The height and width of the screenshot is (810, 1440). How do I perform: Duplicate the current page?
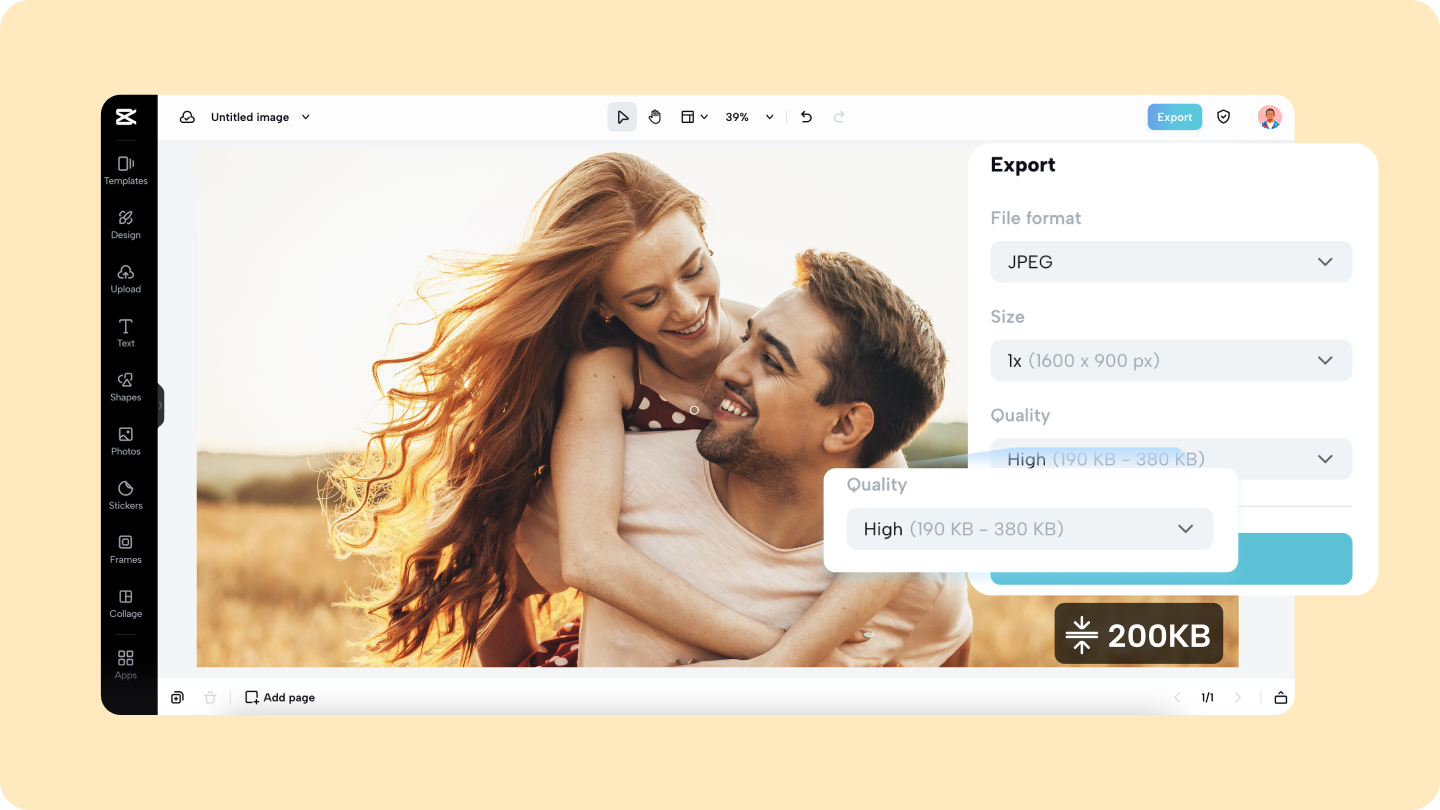177,697
